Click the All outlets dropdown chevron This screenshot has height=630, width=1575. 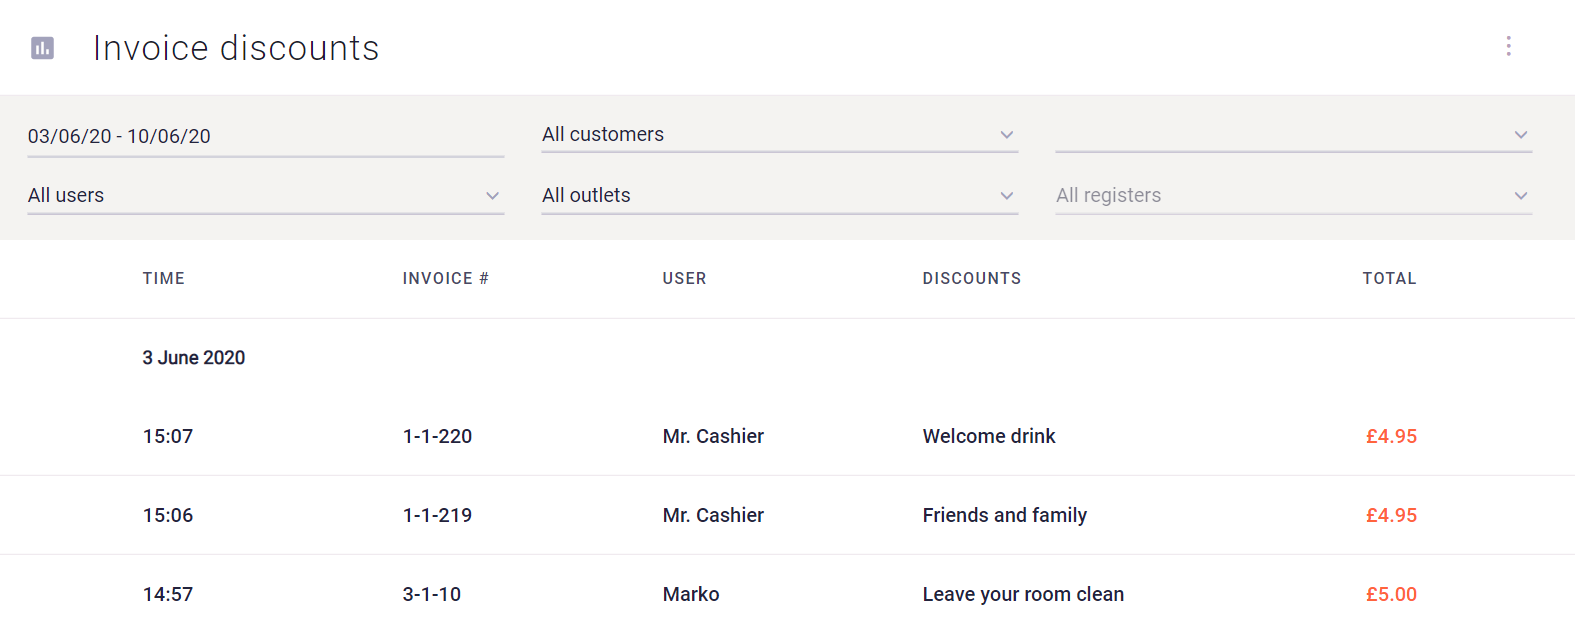pos(1009,196)
